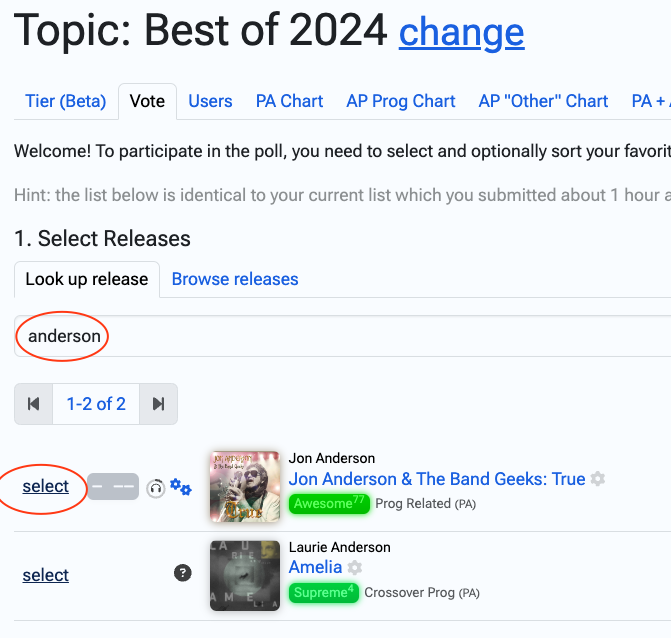This screenshot has height=638, width=671.
Task: Go to last page of results
Action: (158, 404)
